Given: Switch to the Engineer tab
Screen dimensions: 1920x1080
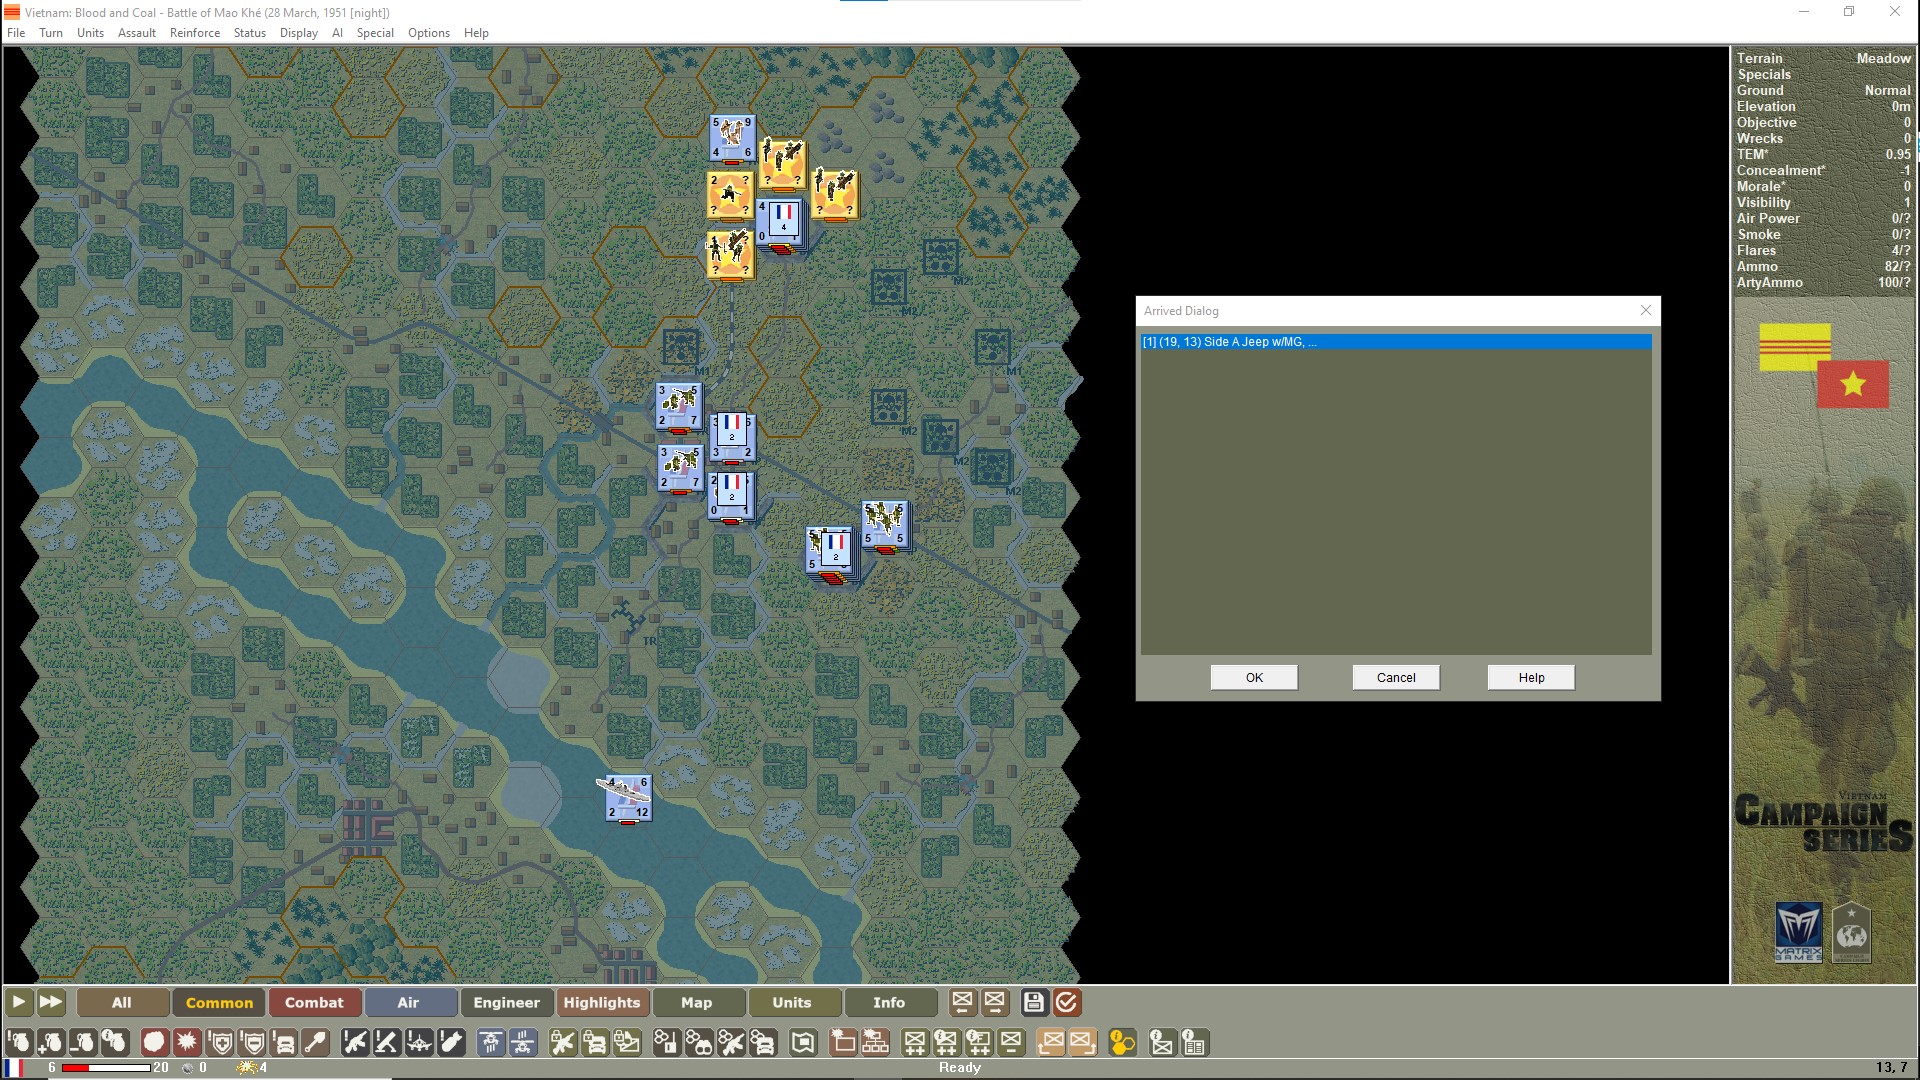Looking at the screenshot, I should point(507,1003).
